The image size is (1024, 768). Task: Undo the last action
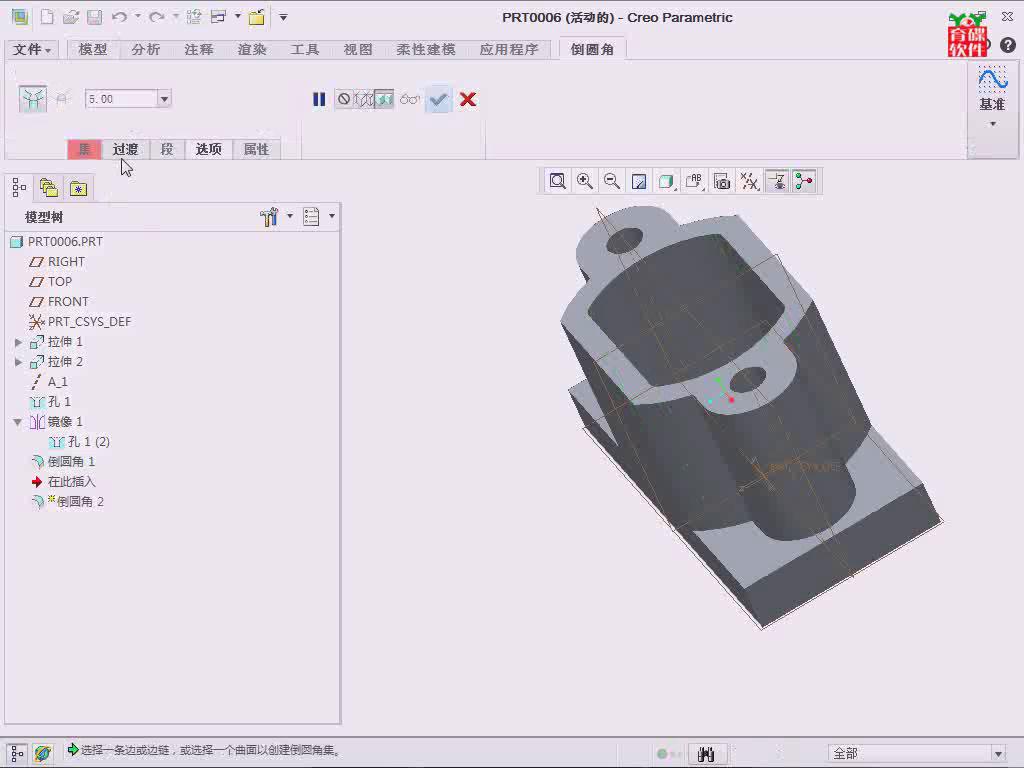tap(119, 17)
